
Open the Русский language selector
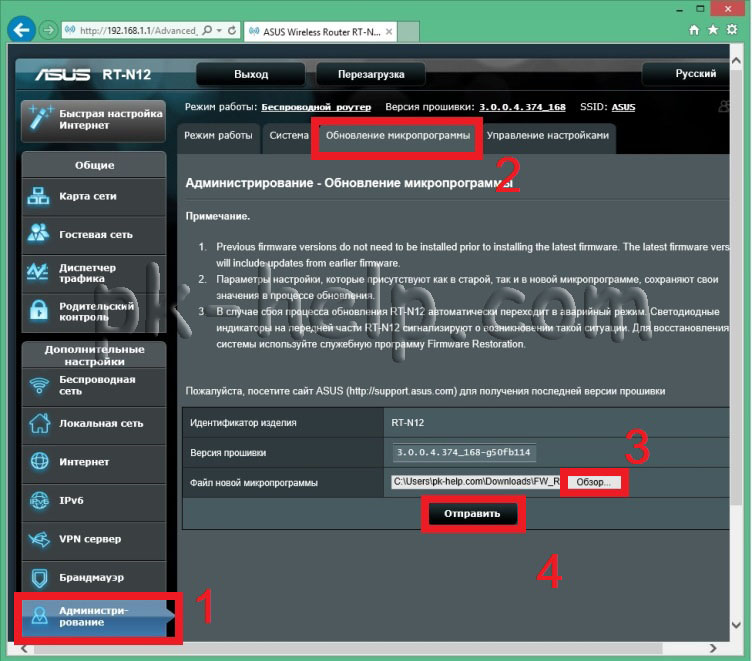687,74
